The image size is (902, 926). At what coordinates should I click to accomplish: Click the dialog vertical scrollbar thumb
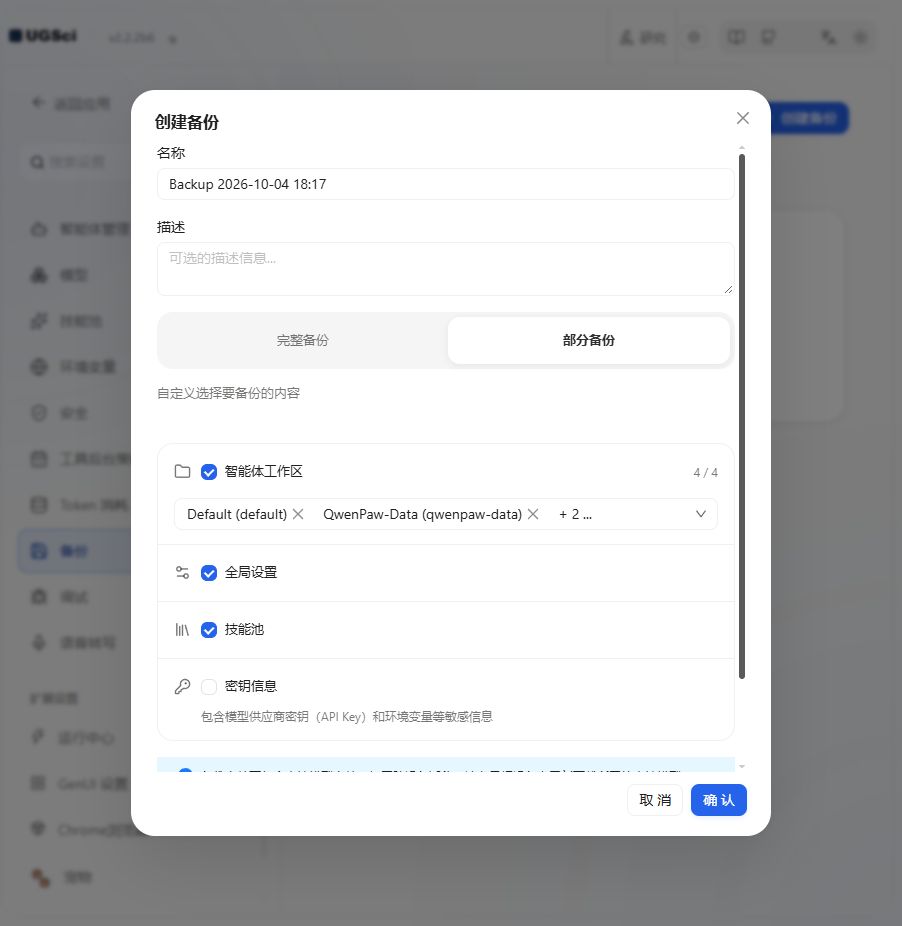pyautogui.click(x=742, y=416)
